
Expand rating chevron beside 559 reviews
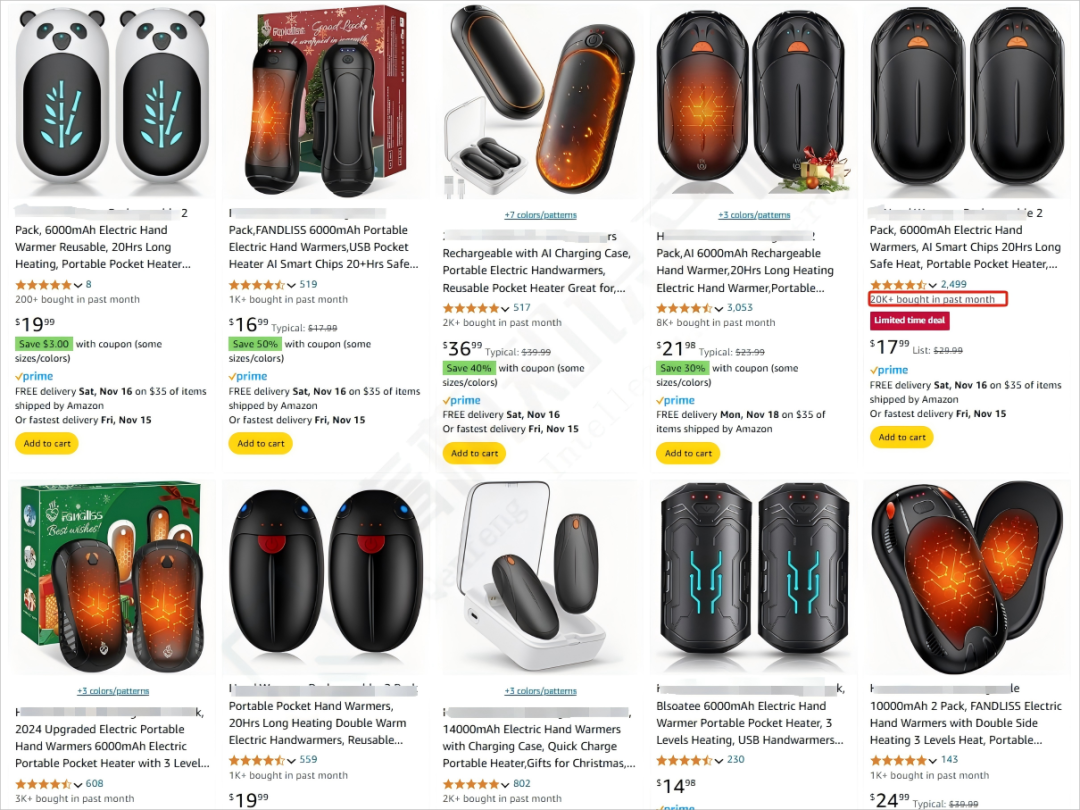pos(291,761)
